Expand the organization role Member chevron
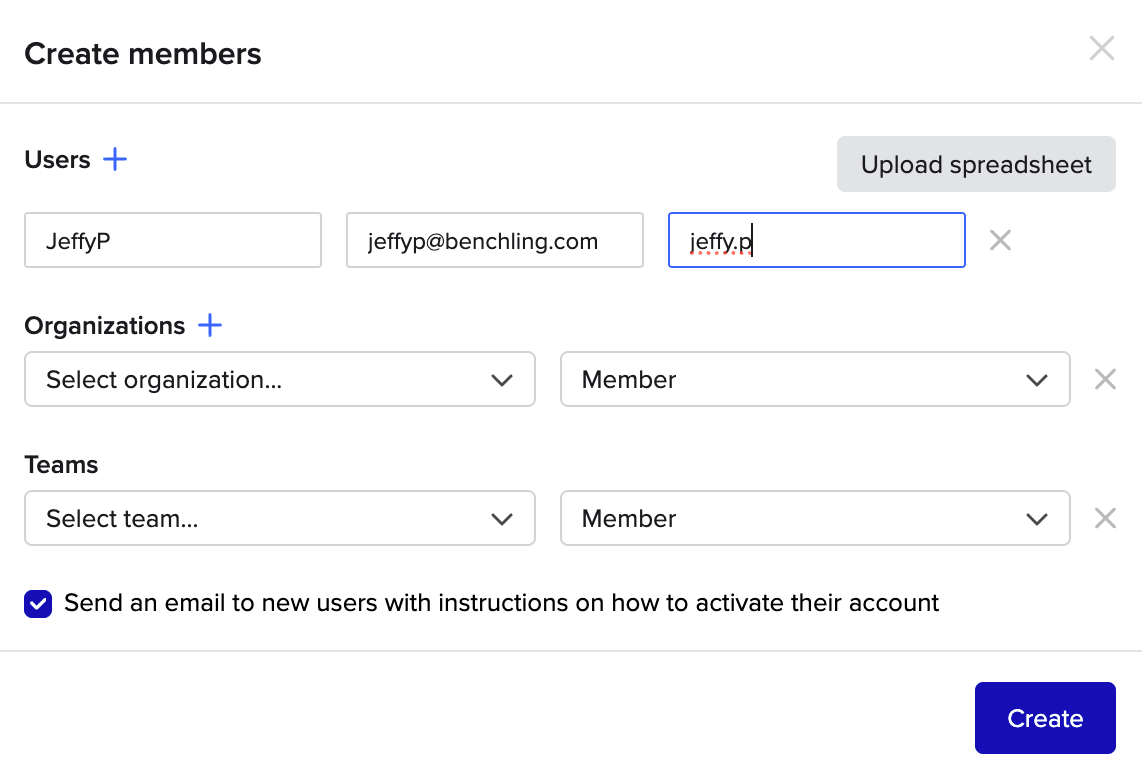Image resolution: width=1142 pixels, height=782 pixels. coord(1036,380)
